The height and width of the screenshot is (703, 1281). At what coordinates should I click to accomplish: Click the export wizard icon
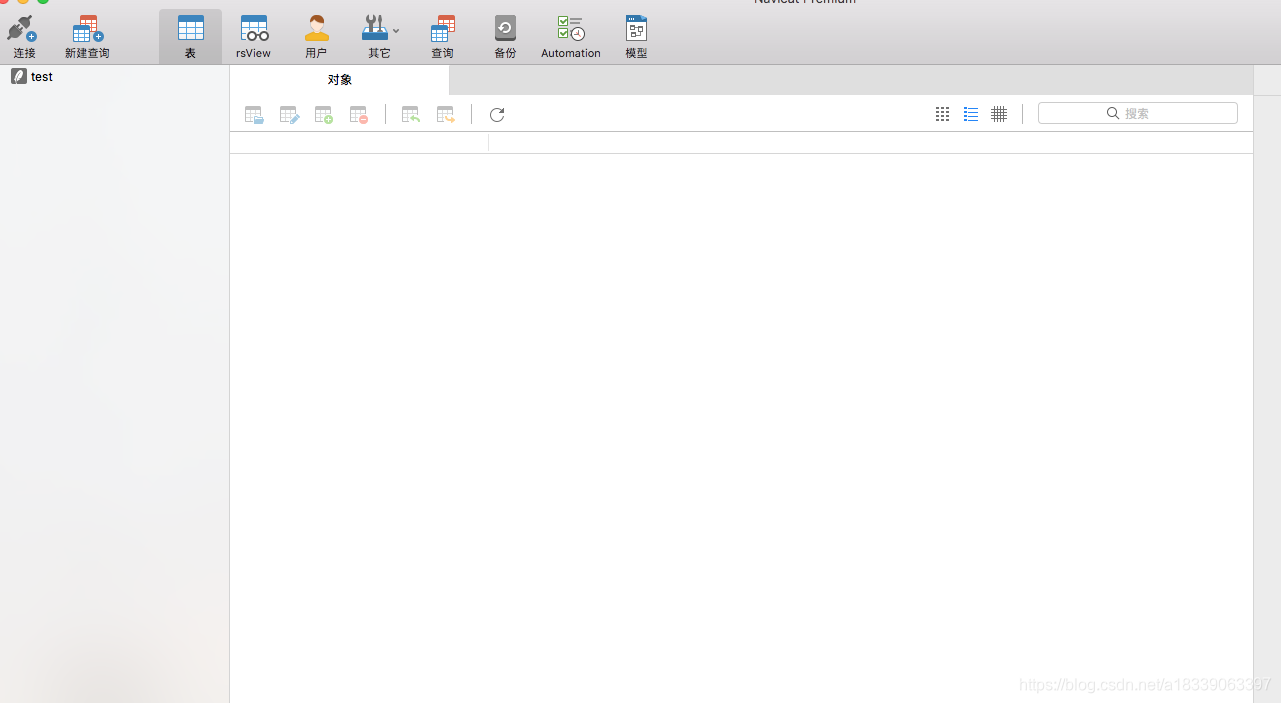(446, 115)
